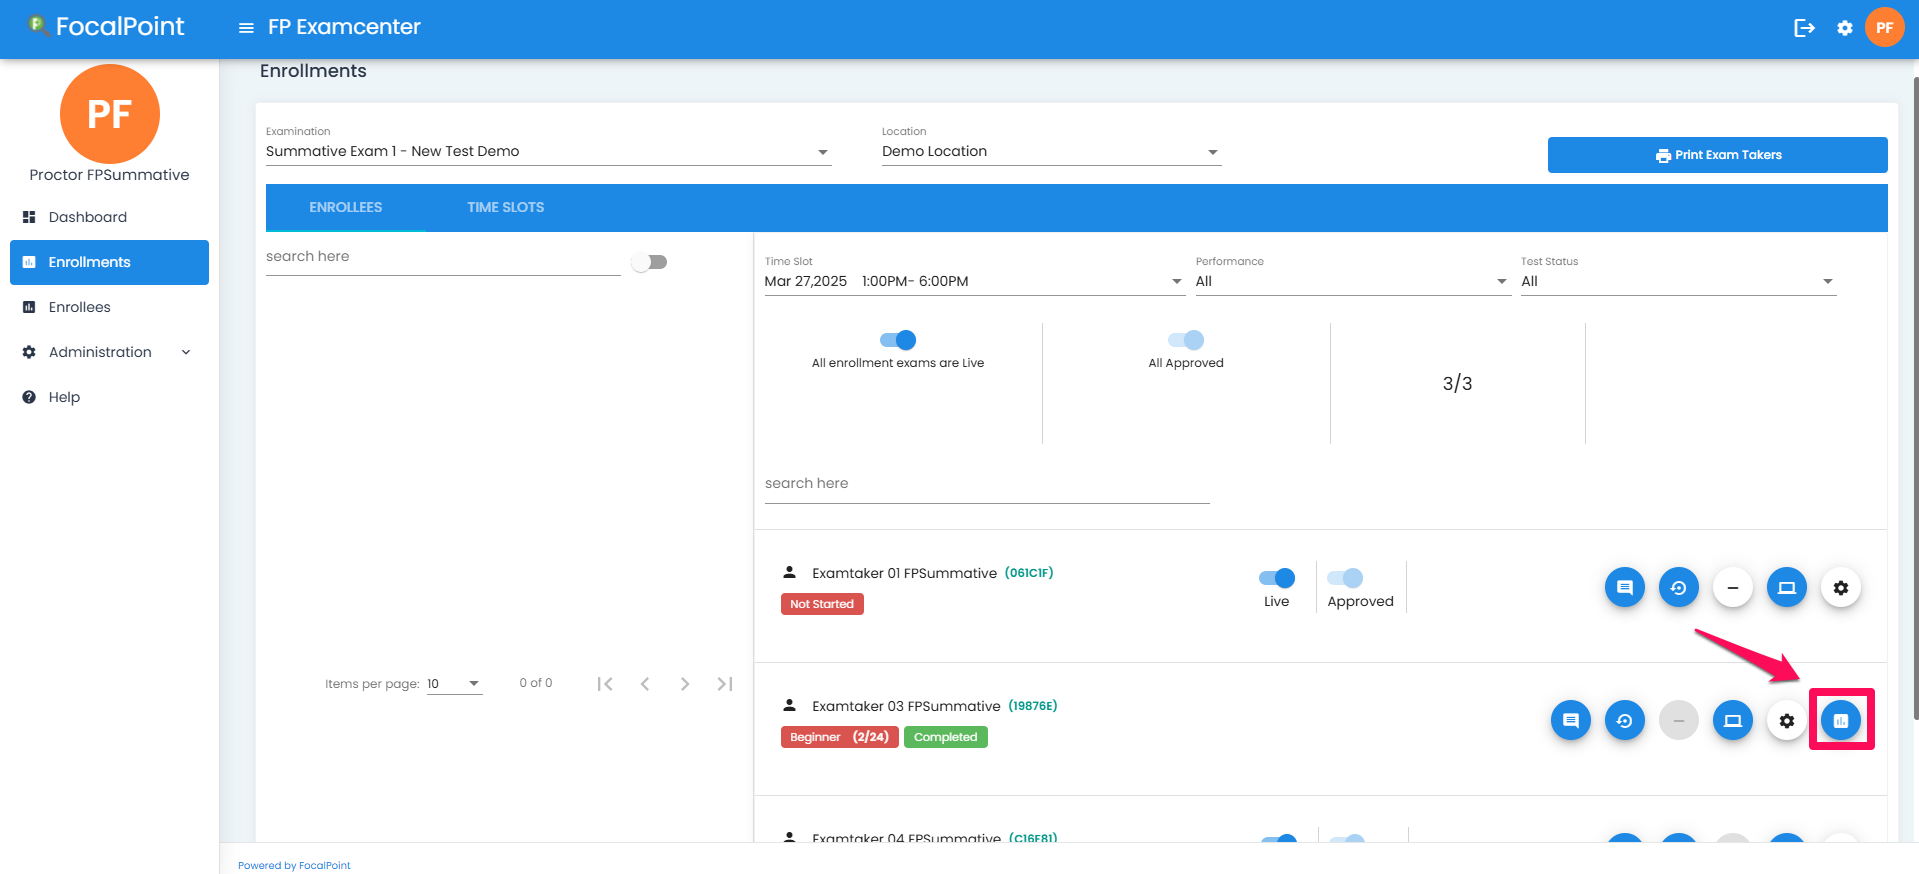Open settings gear for Examtaker 01
The height and width of the screenshot is (874, 1919).
tap(1840, 587)
